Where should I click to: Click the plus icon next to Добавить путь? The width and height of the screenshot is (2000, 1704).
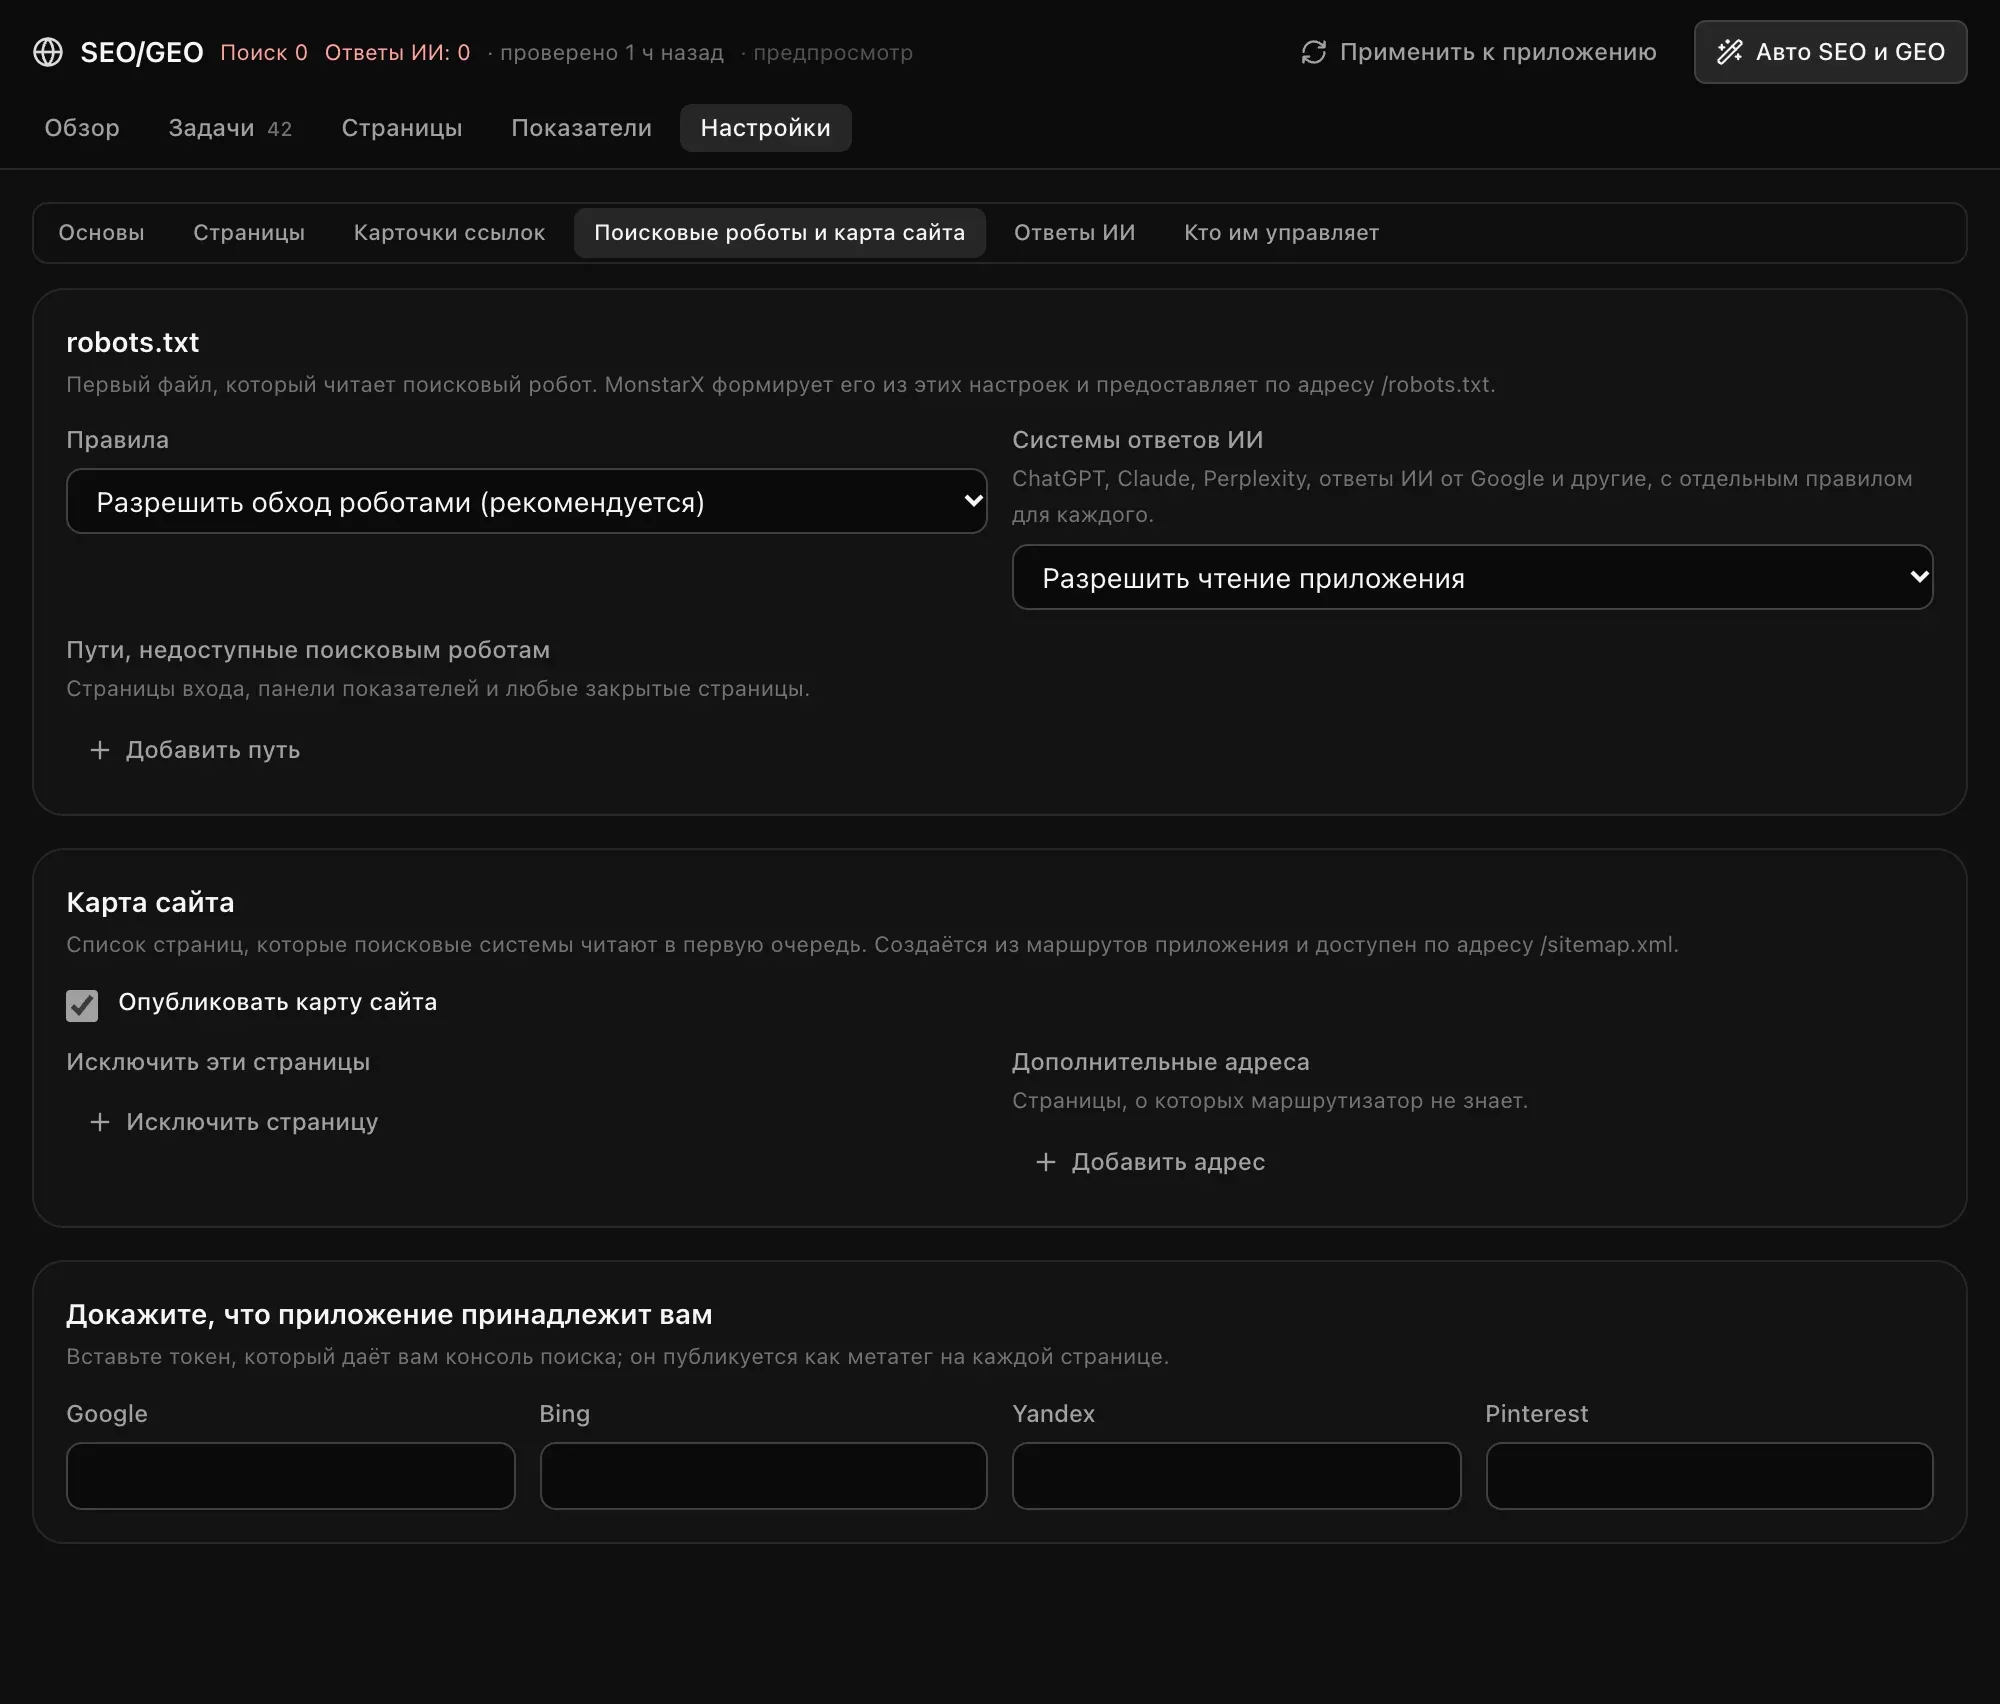(100, 750)
